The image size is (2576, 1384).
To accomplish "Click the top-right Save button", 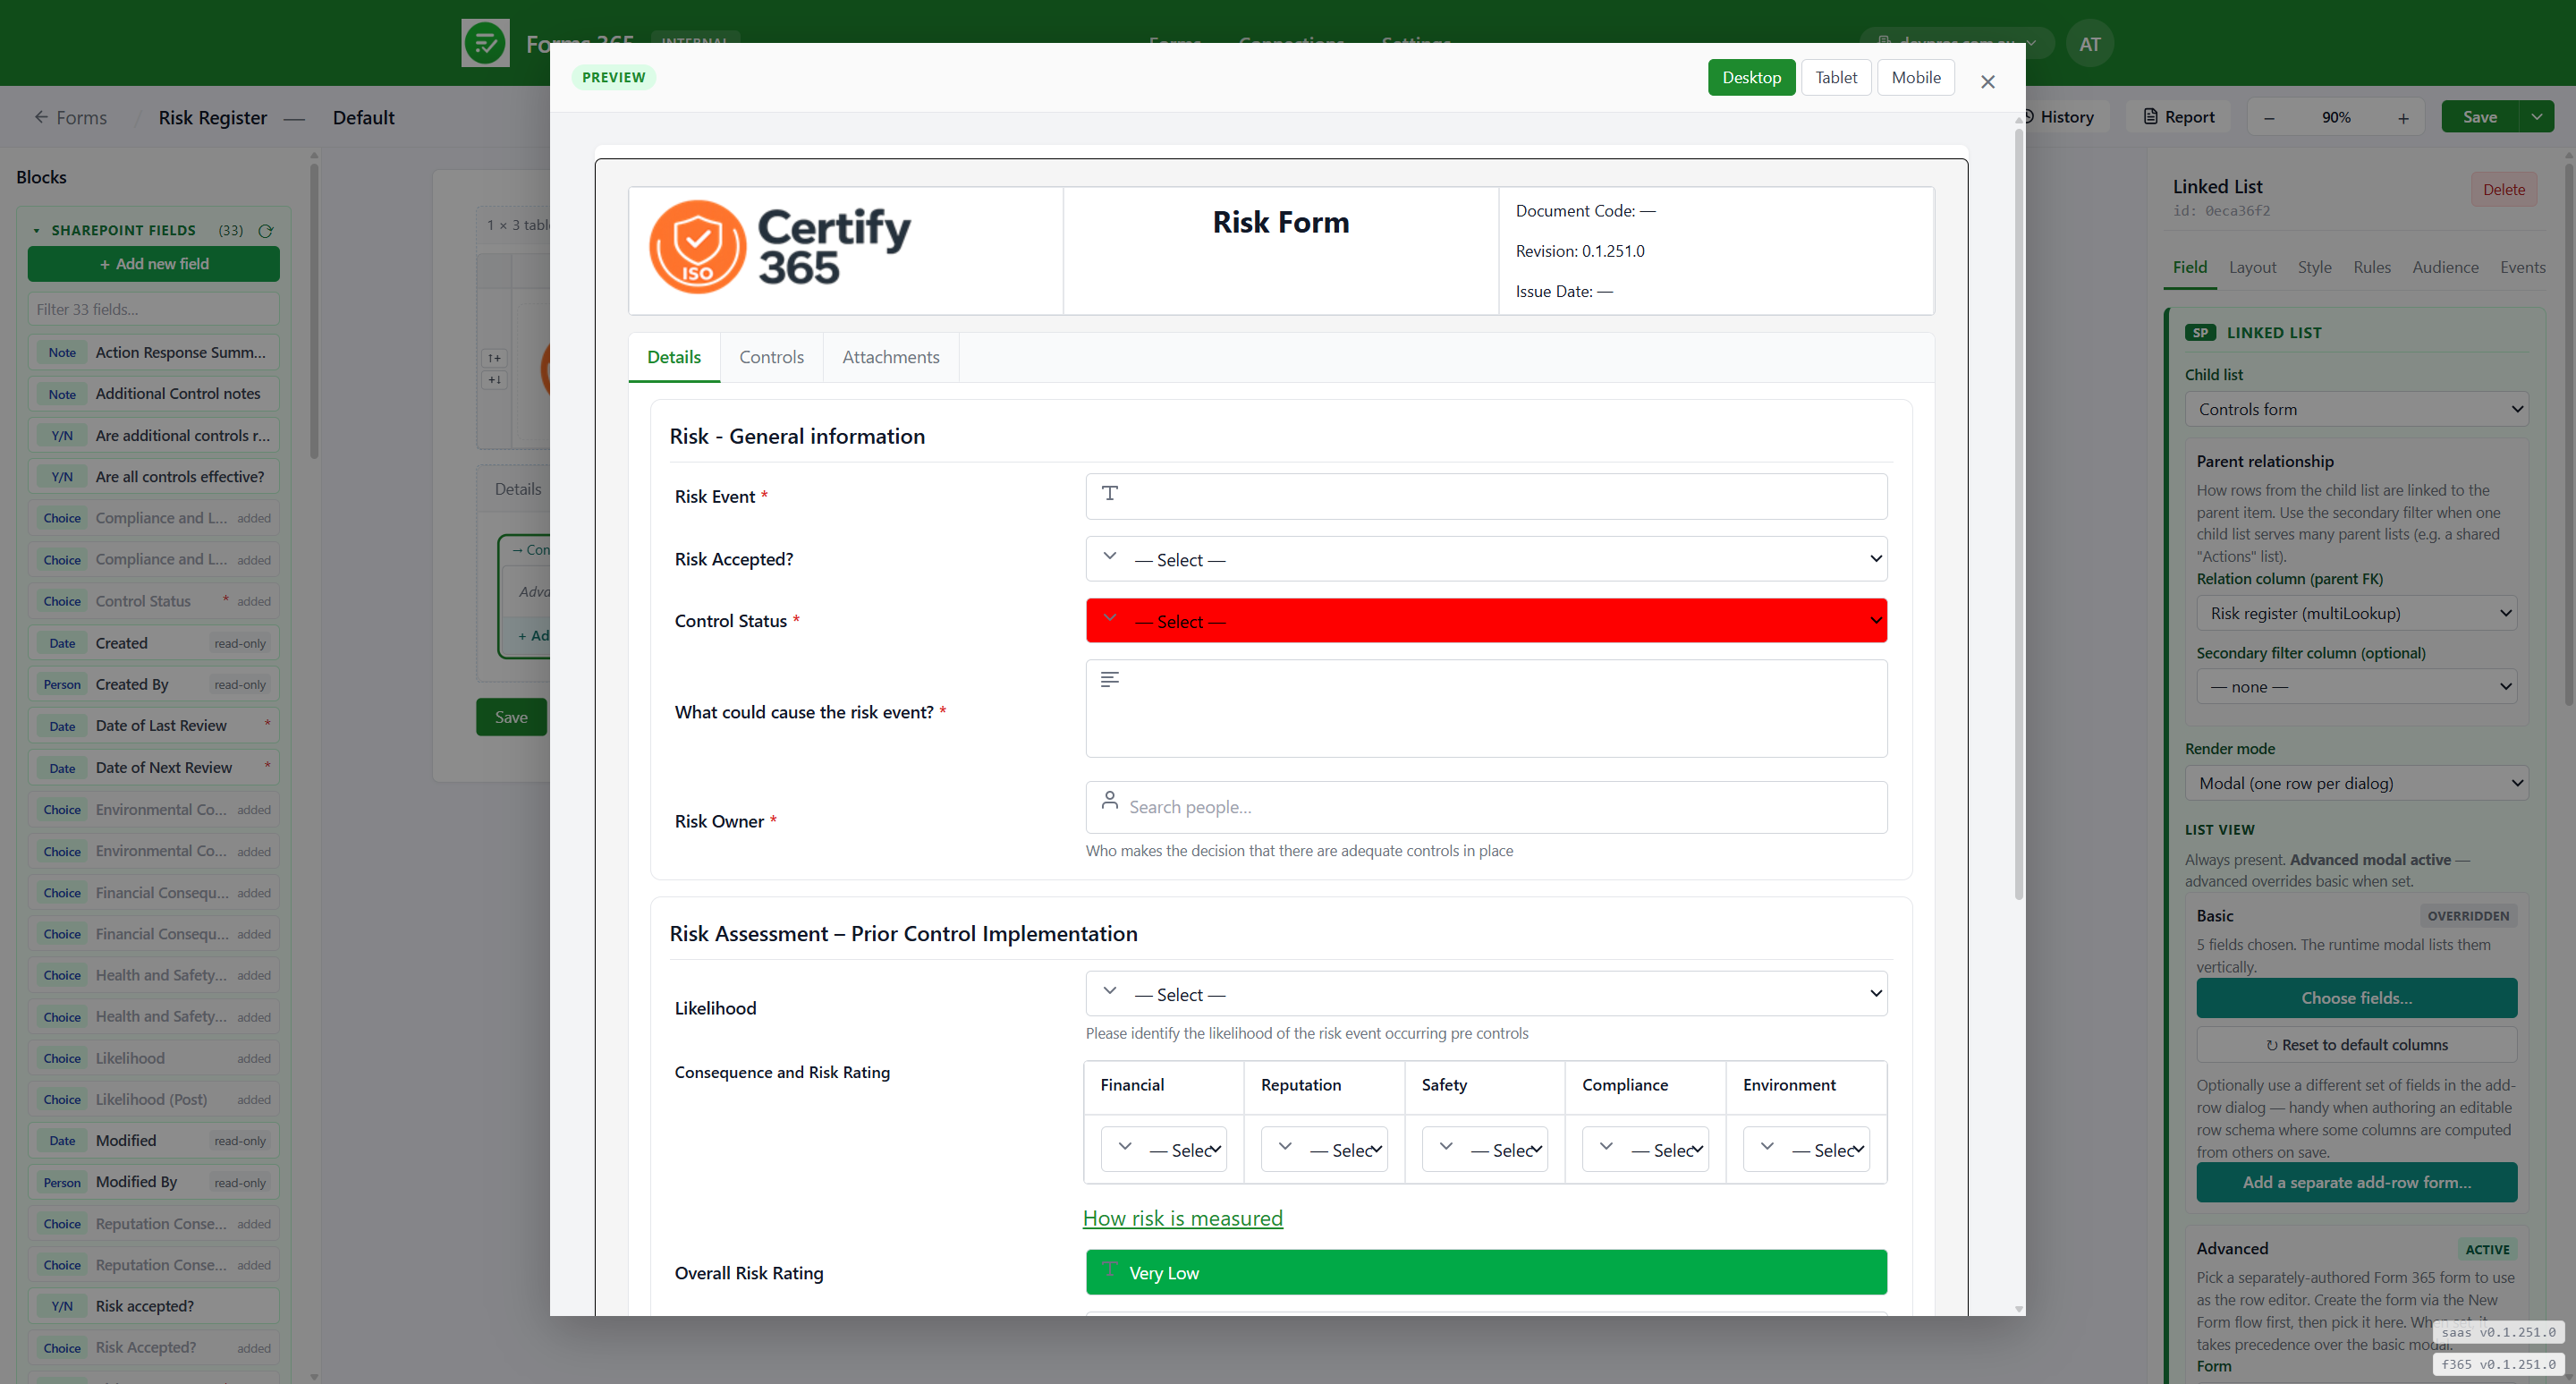I will (x=2479, y=117).
